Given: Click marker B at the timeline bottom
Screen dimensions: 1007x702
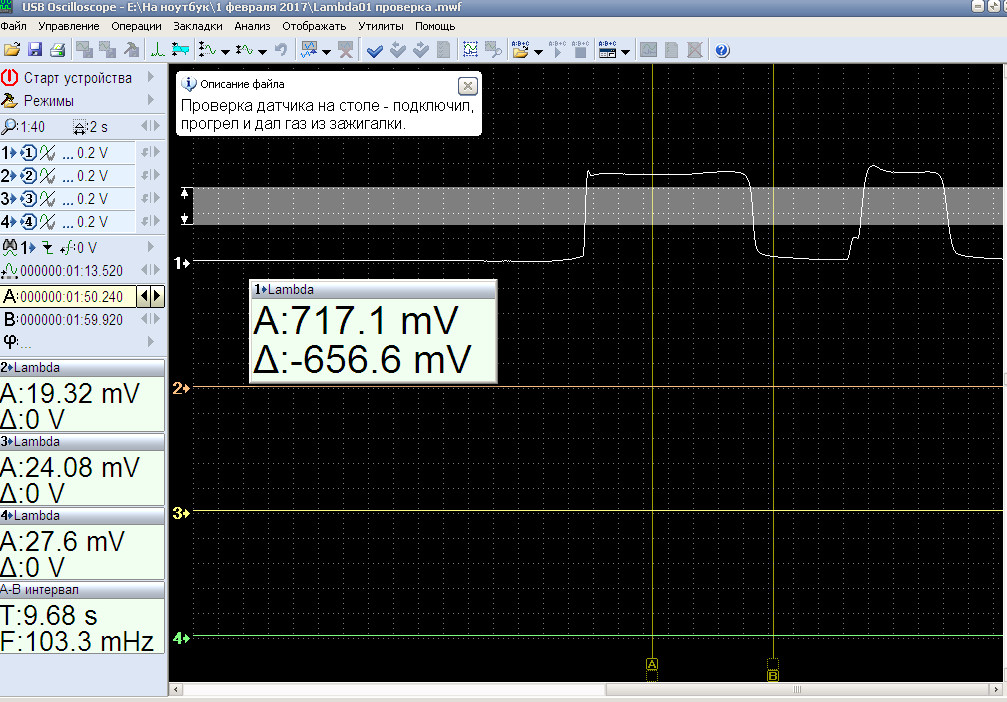Looking at the screenshot, I should coord(773,676).
